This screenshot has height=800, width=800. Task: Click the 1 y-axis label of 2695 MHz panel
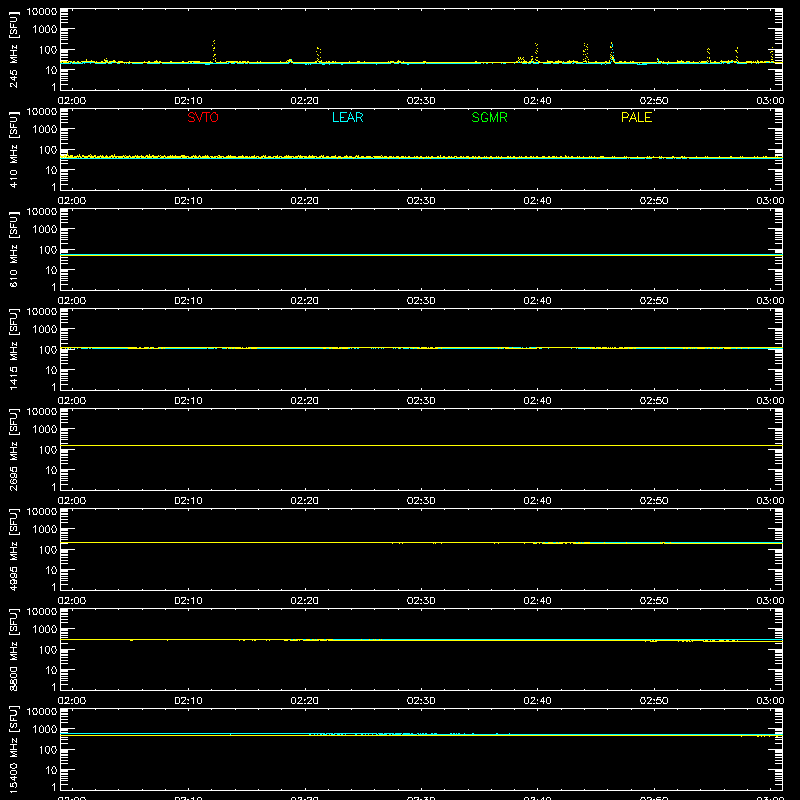click(x=54, y=487)
